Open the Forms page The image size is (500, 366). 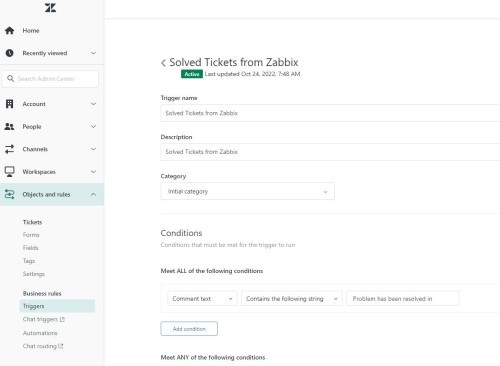[31, 235]
